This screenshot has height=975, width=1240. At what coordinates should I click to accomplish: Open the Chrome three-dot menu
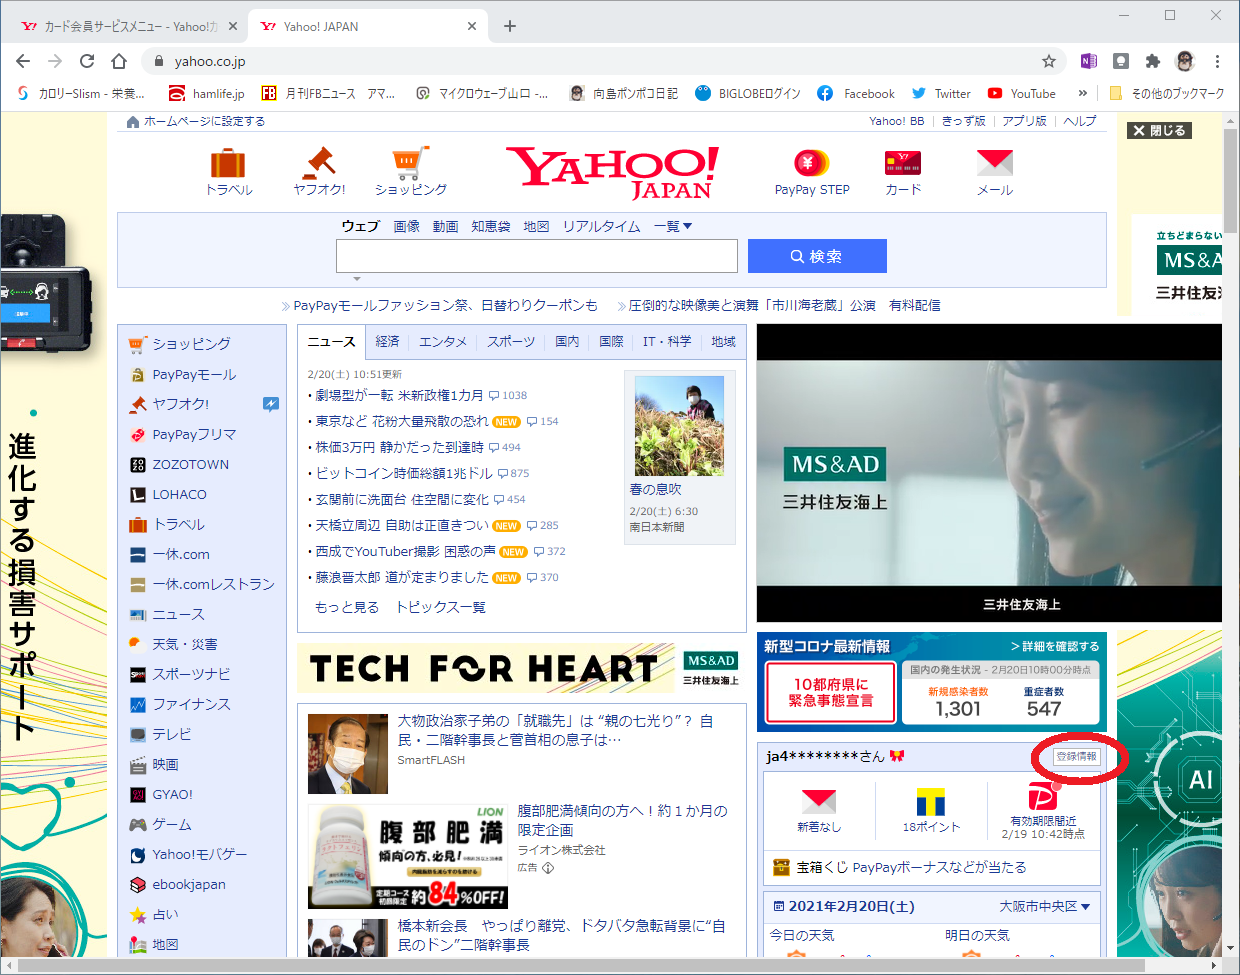1217,61
